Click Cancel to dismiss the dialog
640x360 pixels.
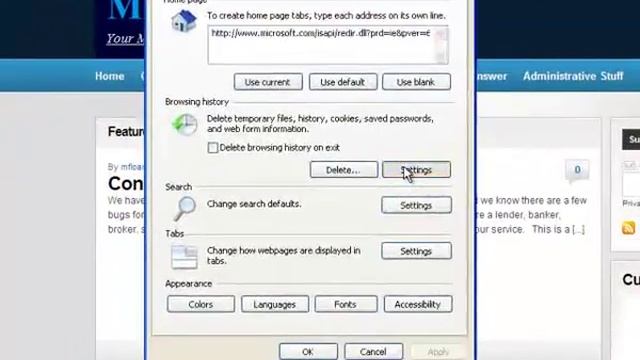click(x=373, y=351)
